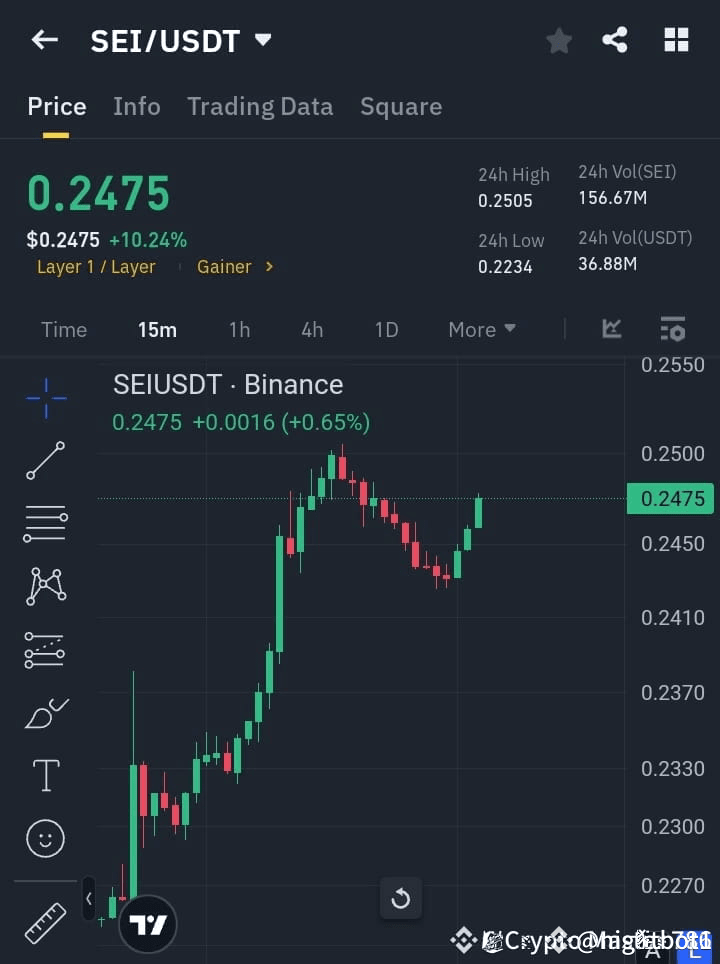
Task: Share this SEI/USDT chart
Action: pos(615,40)
